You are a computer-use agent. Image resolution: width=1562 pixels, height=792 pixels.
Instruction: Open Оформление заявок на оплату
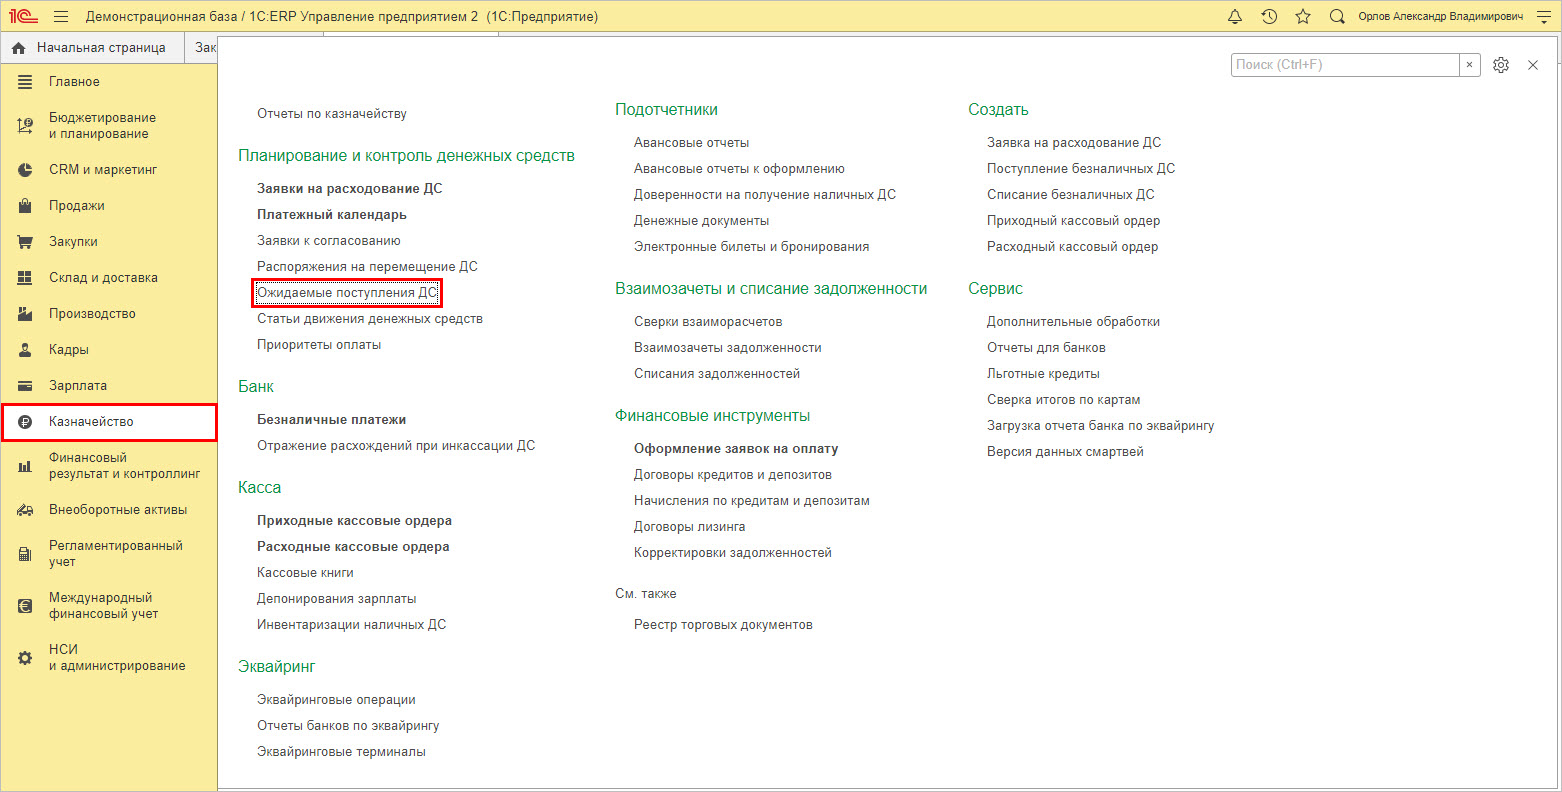[736, 448]
